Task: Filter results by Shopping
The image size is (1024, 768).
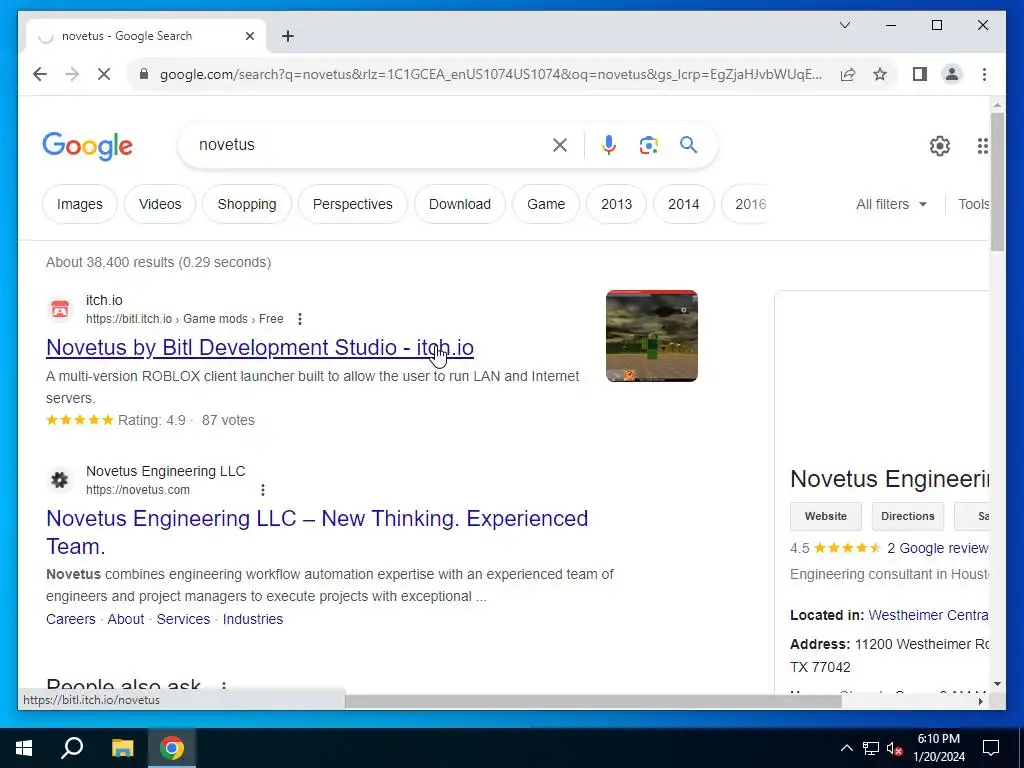Action: 247,204
